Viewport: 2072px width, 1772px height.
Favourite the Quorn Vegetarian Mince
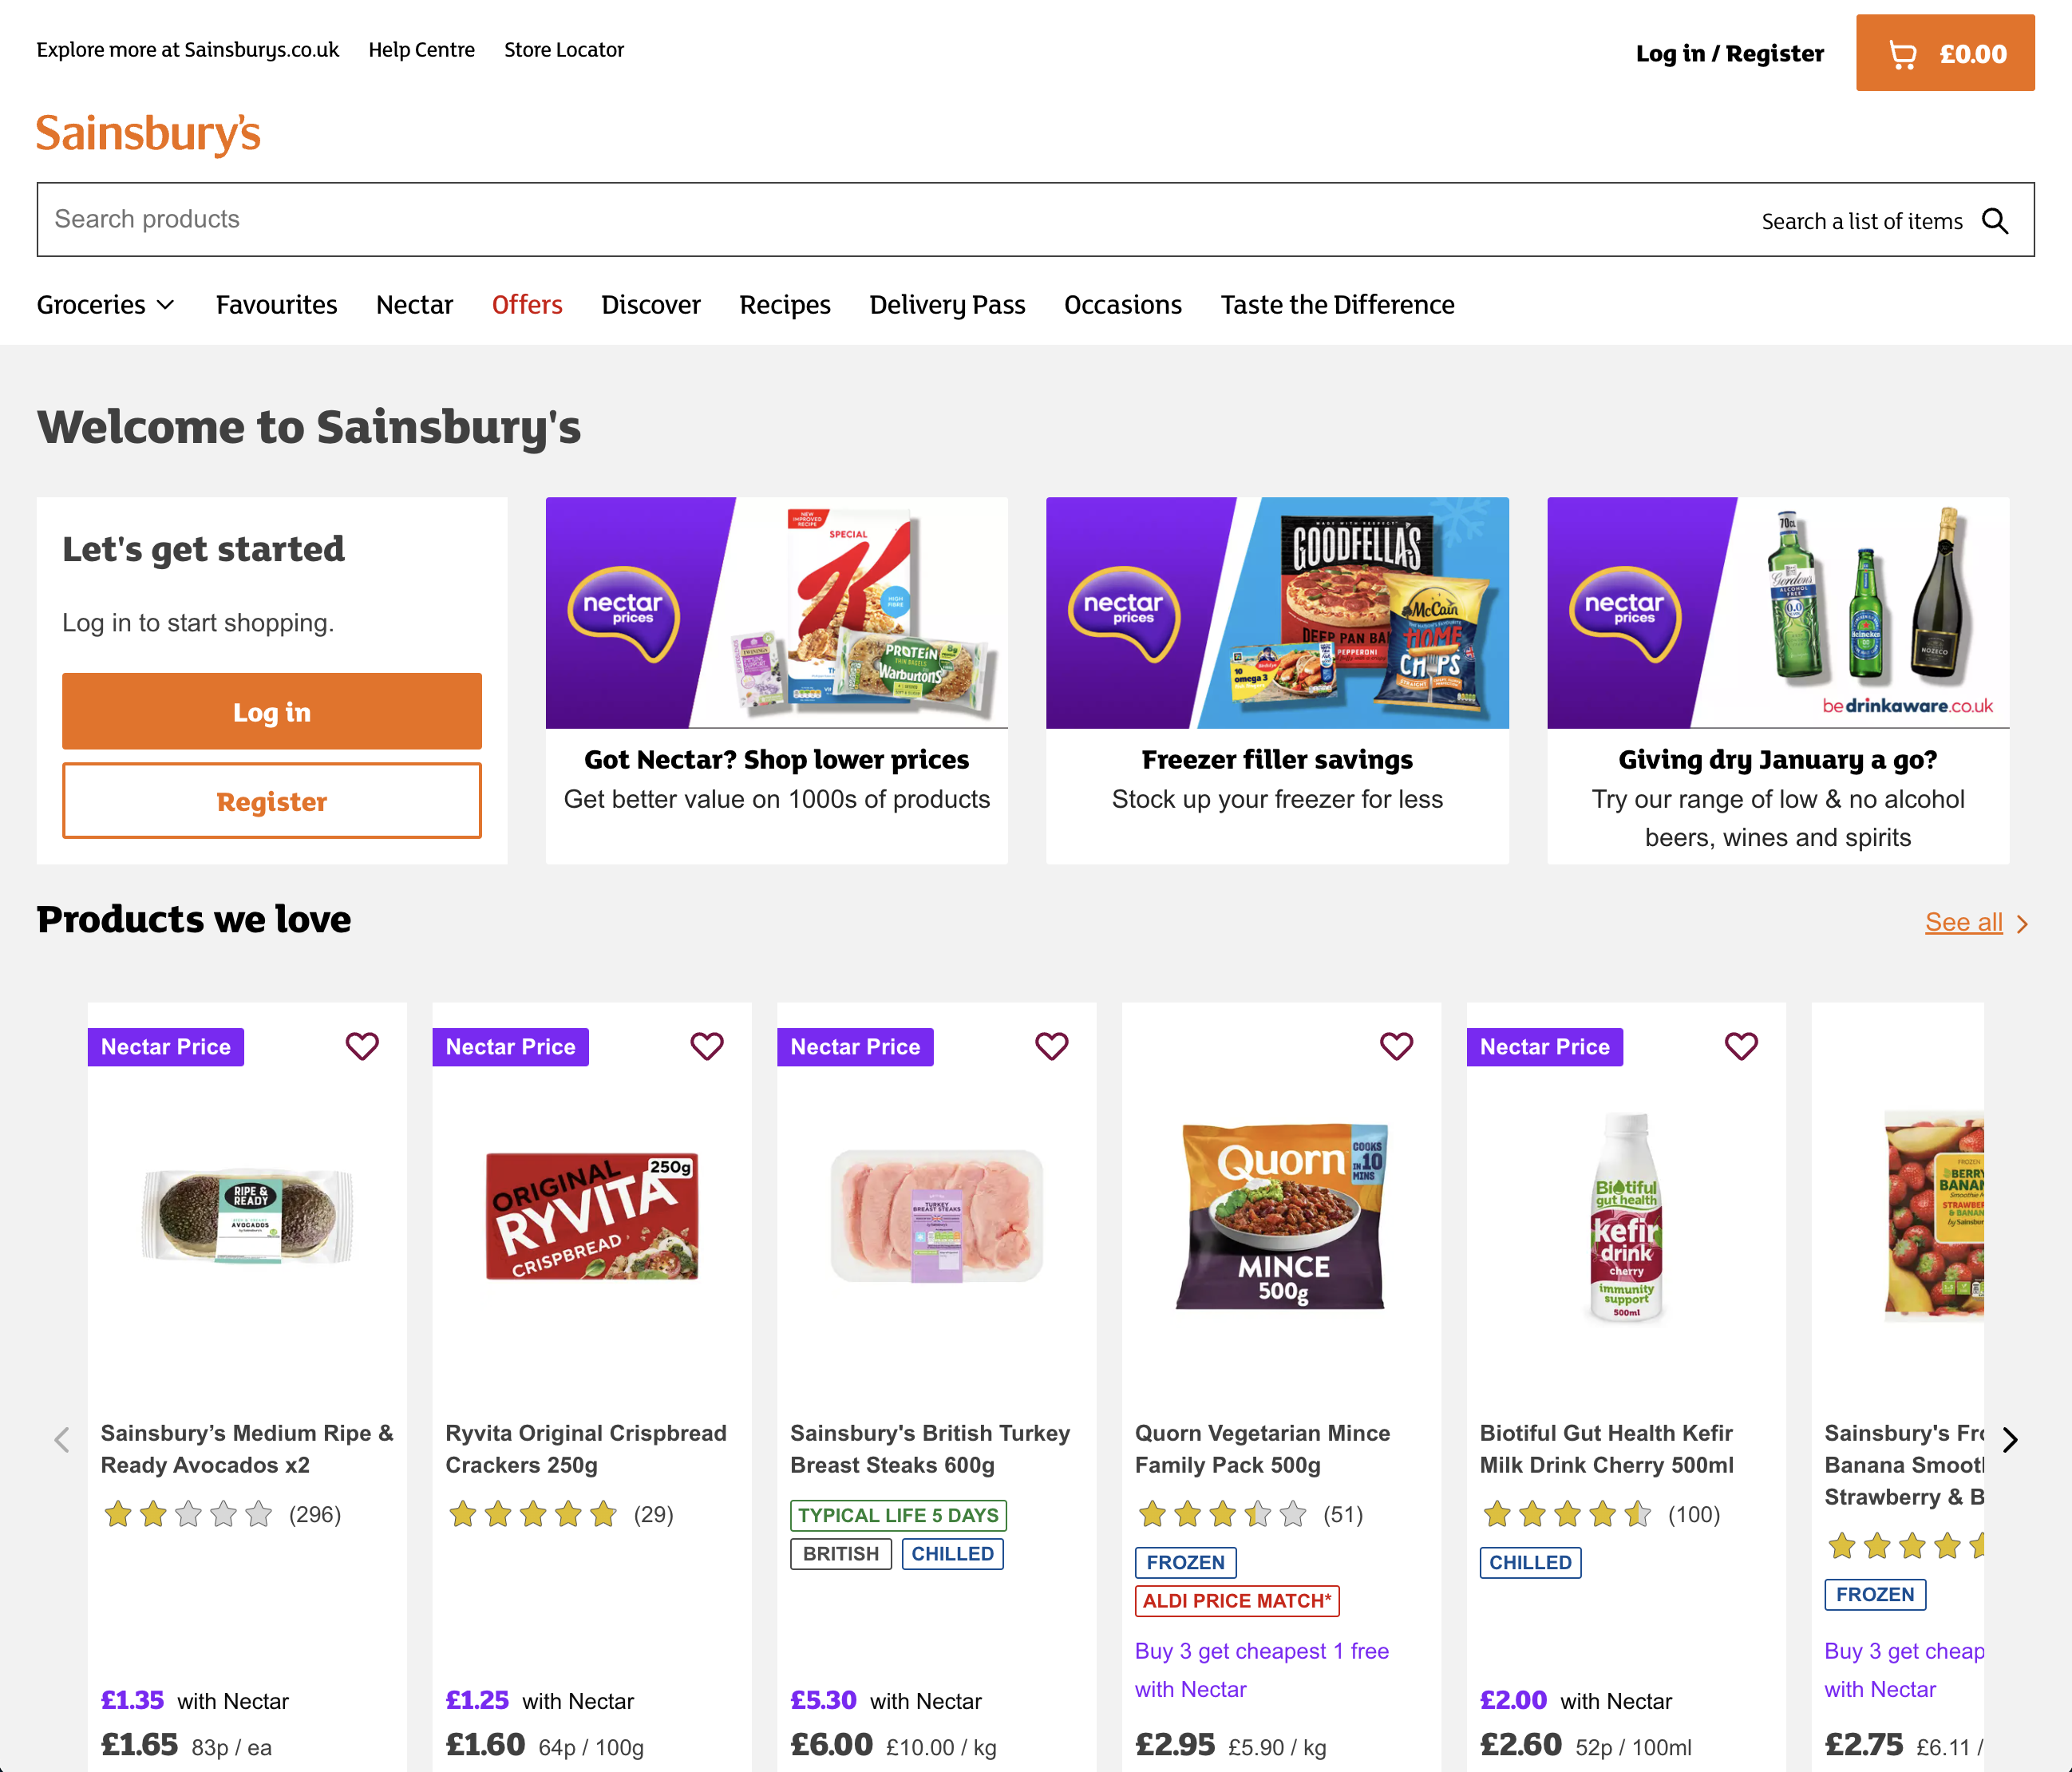pyautogui.click(x=1396, y=1046)
